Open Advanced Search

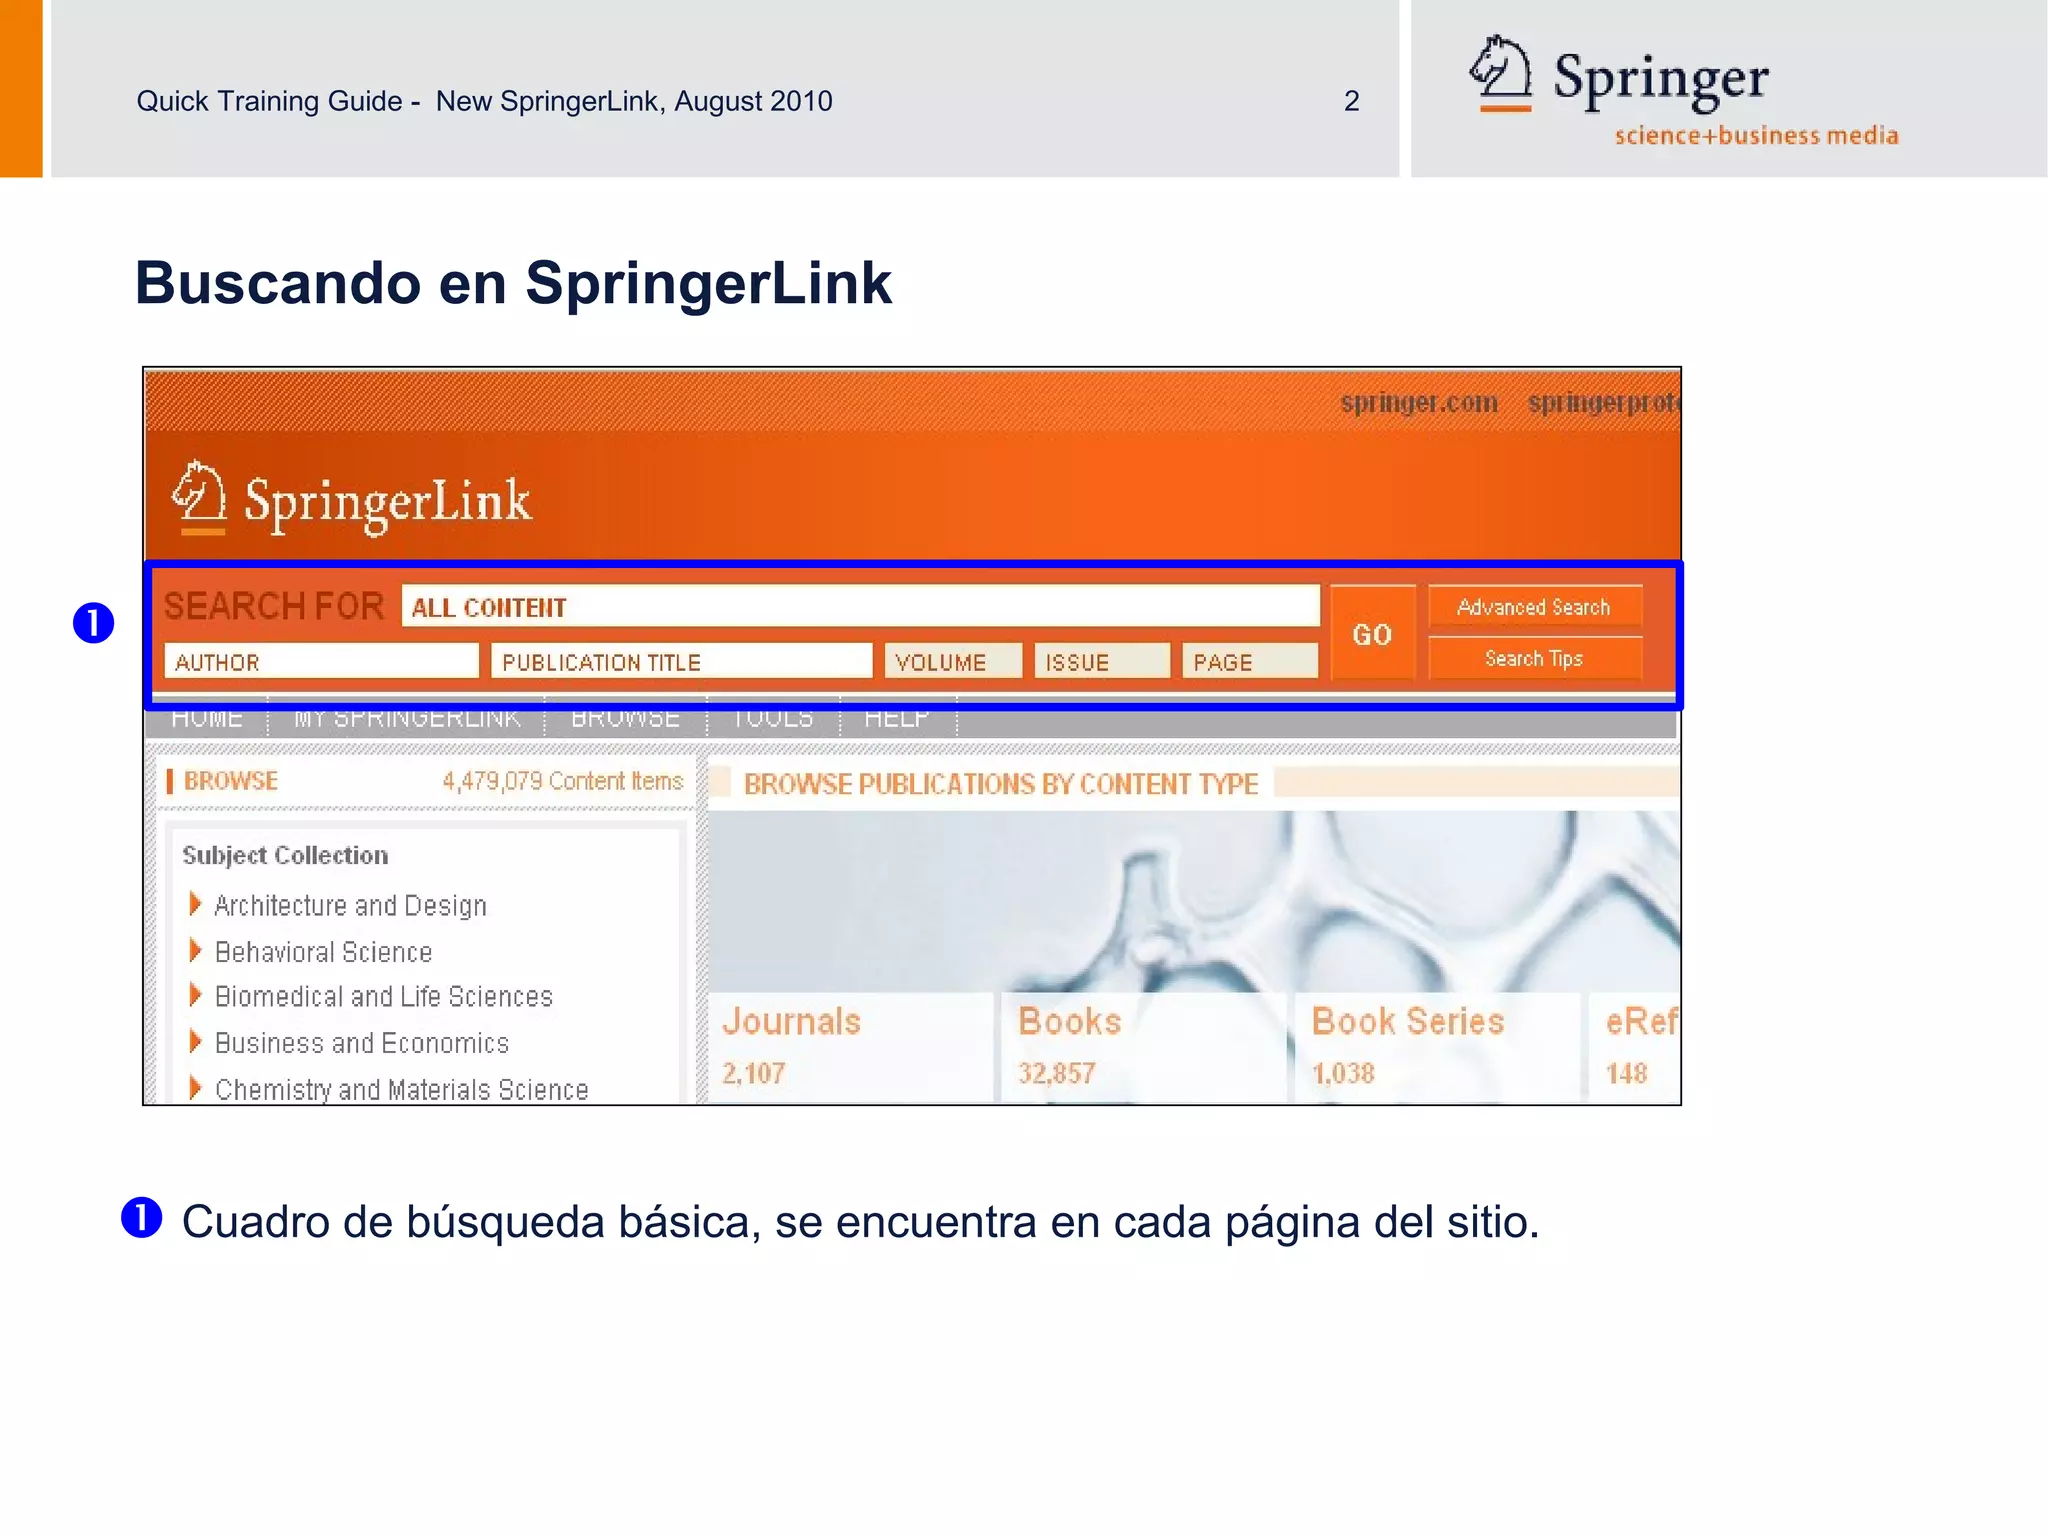click(x=1534, y=607)
